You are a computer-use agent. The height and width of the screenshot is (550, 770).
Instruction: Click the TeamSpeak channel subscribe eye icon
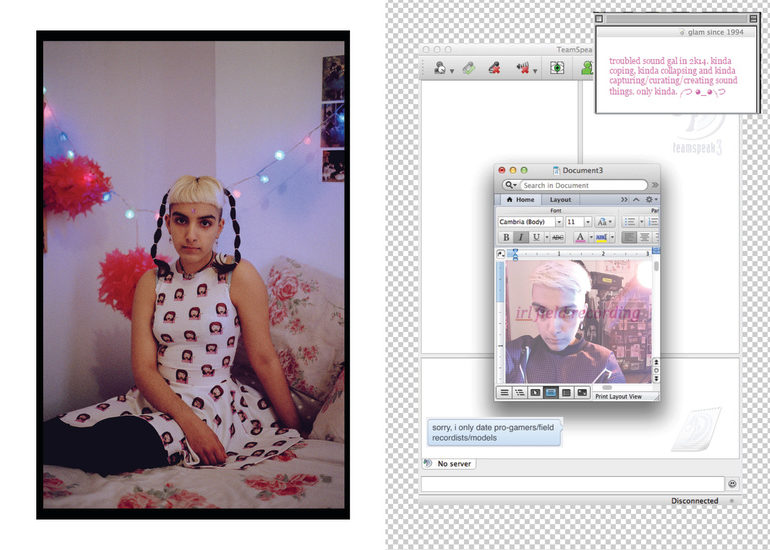click(557, 68)
